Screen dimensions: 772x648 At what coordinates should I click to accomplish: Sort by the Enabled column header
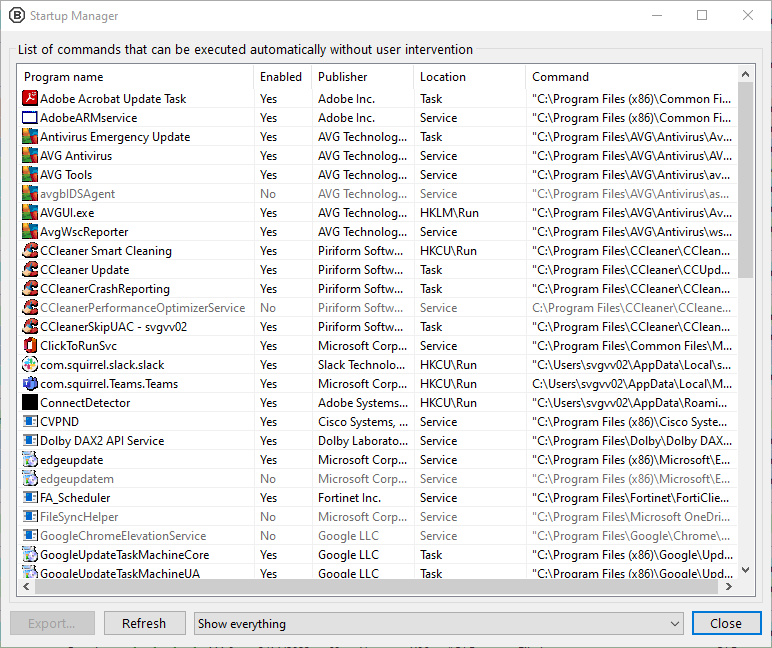283,77
